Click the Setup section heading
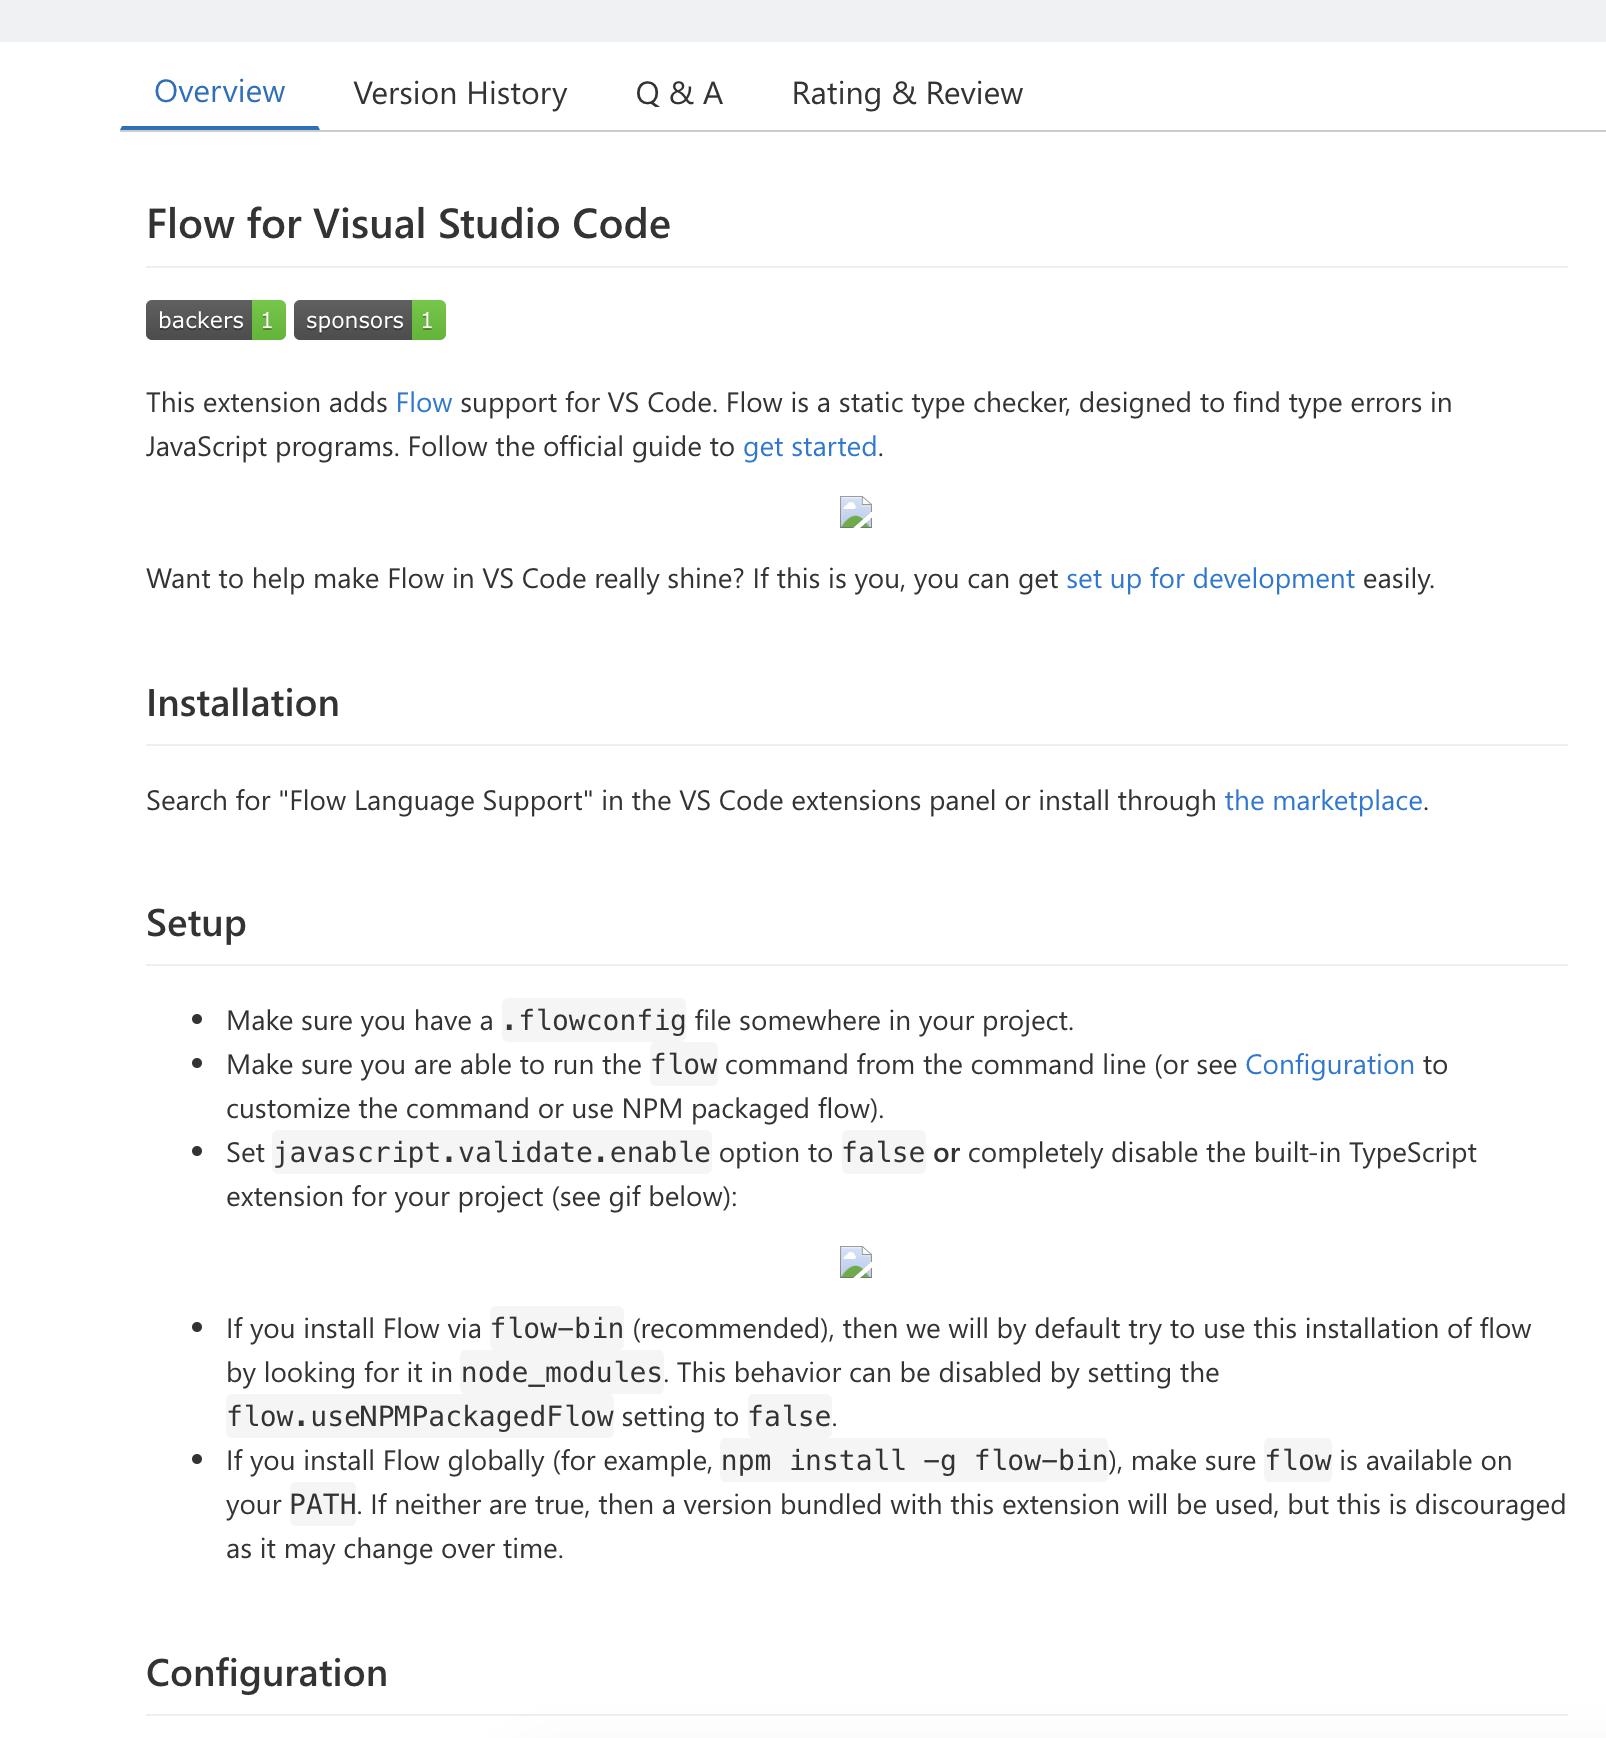Viewport: 1606px width, 1738px height. coord(196,923)
